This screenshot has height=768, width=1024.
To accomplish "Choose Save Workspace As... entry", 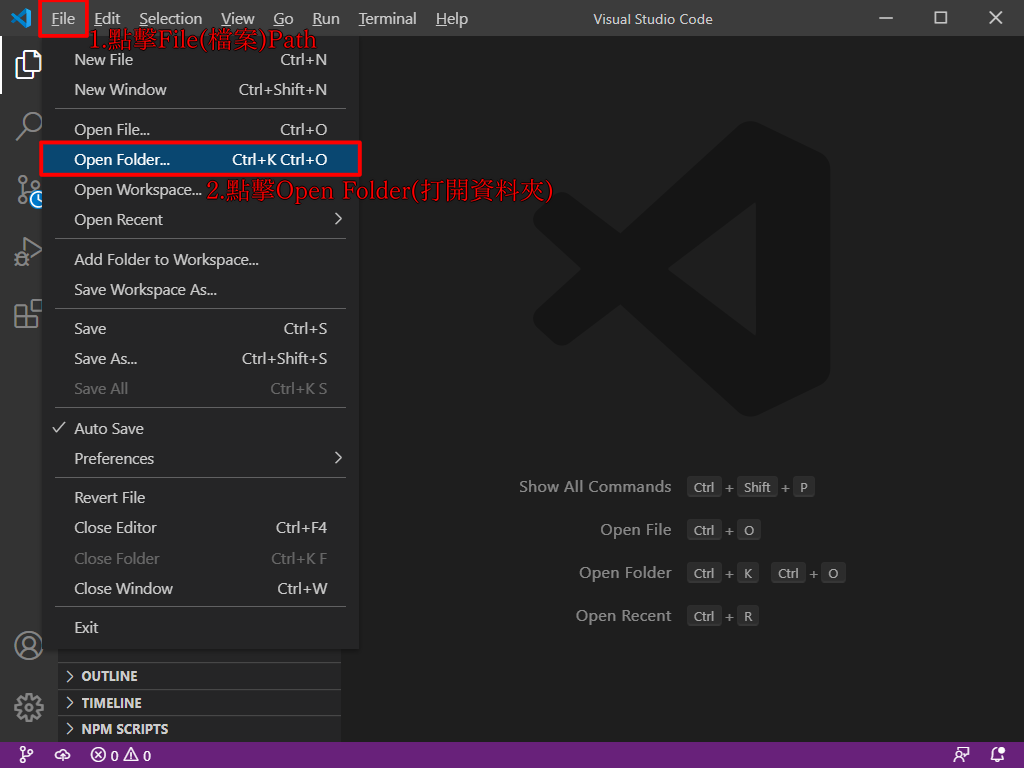I will pos(200,289).
